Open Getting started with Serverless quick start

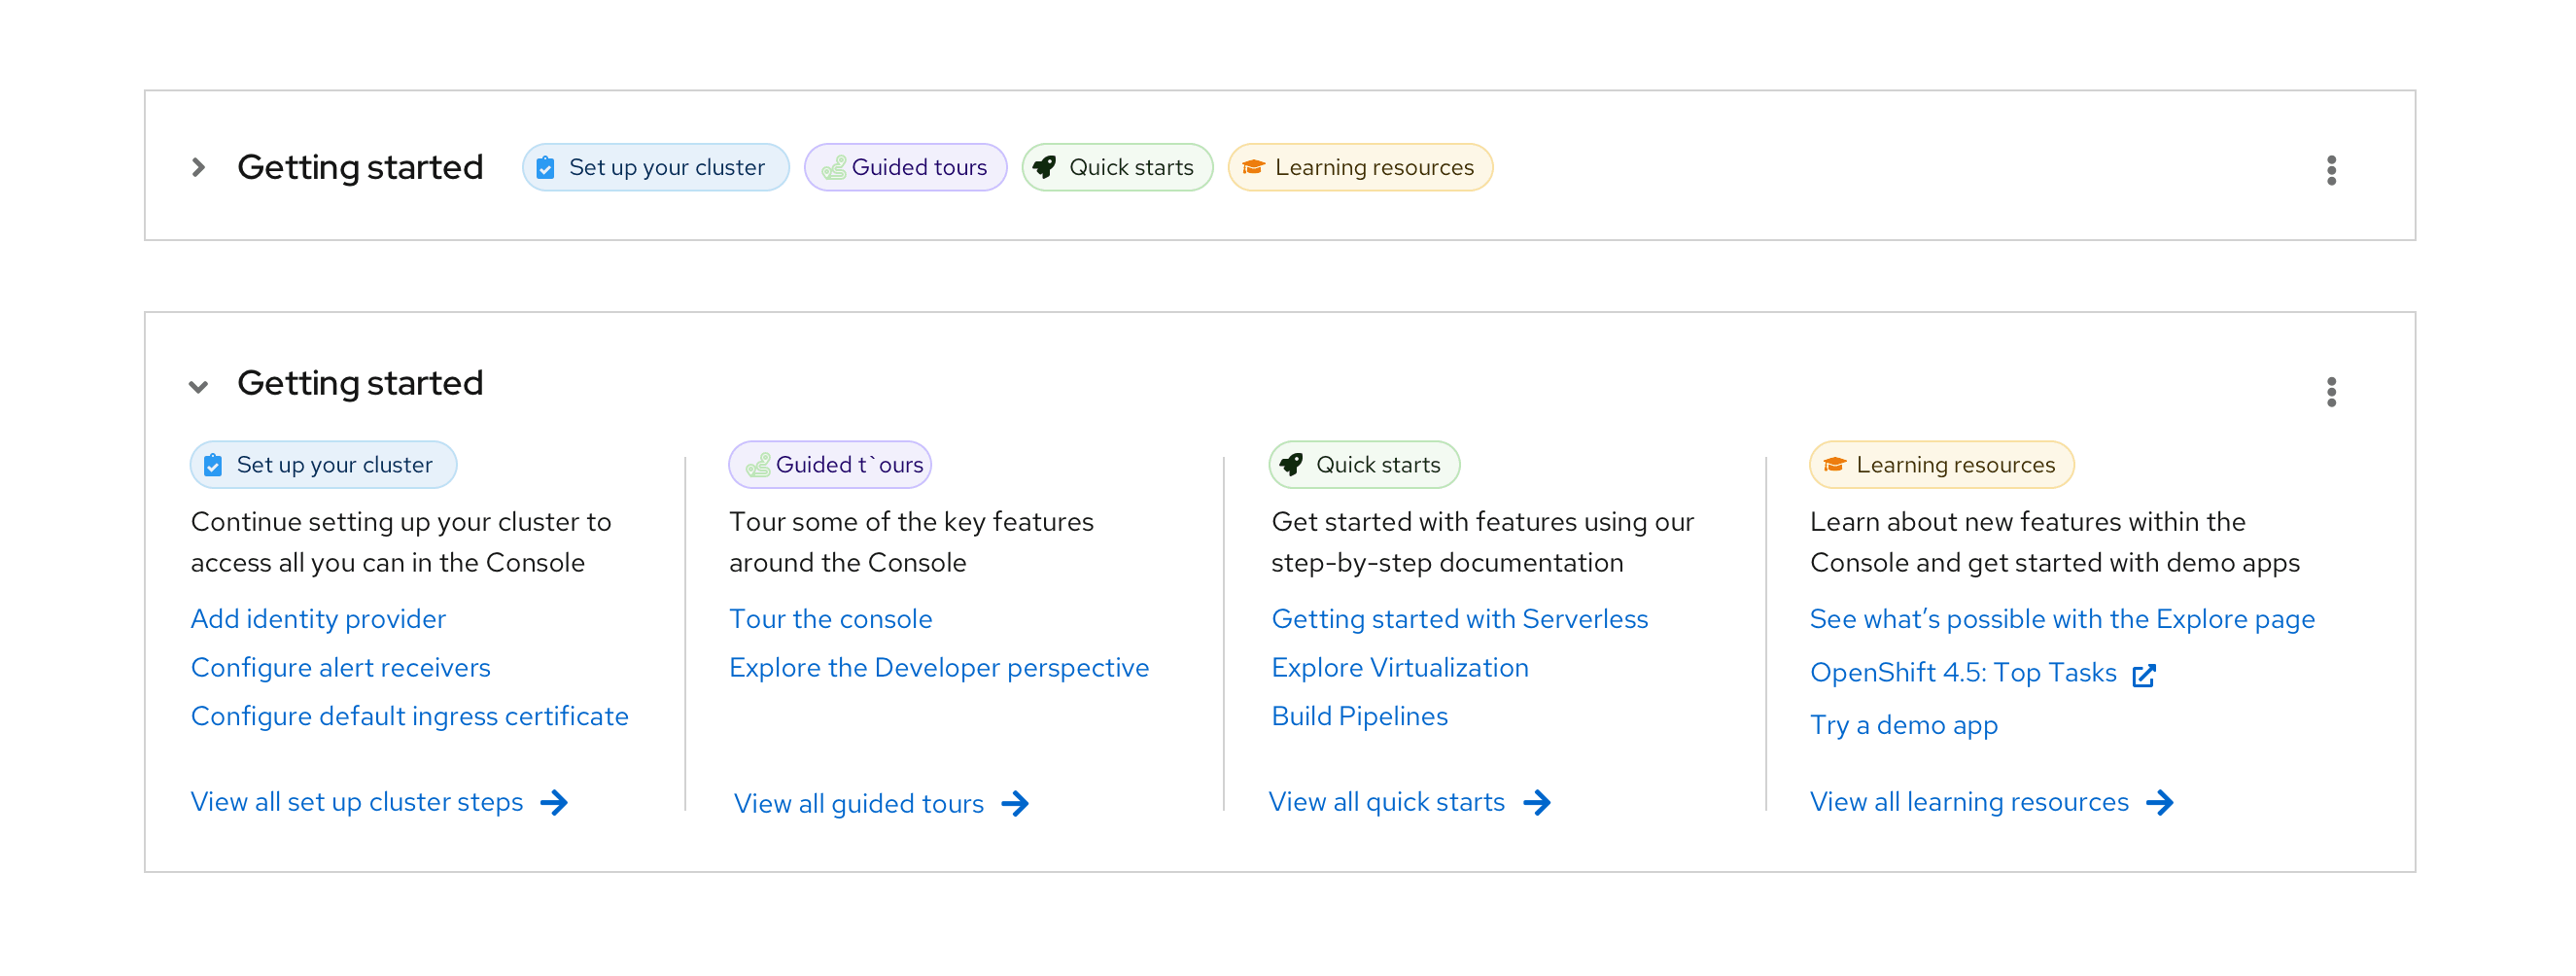(1459, 619)
